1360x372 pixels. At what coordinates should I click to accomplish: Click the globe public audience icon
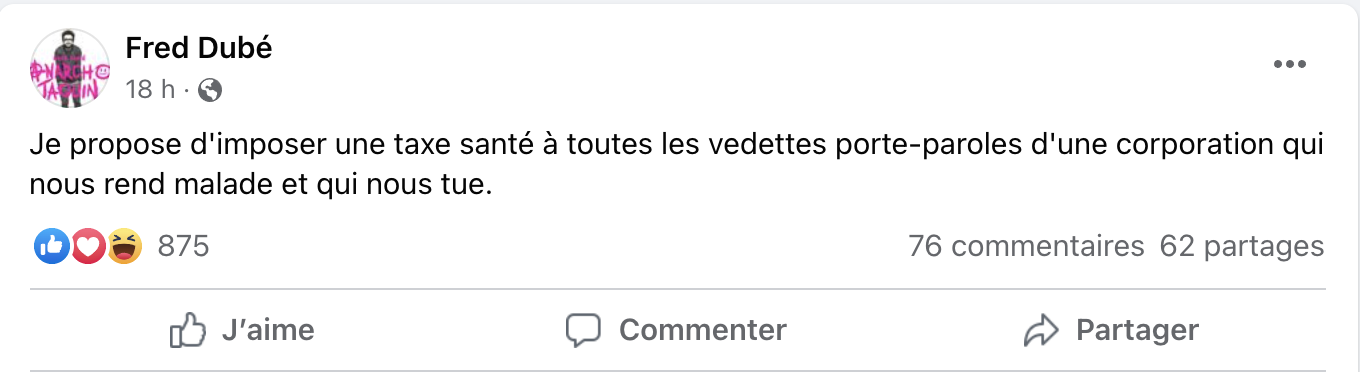210,91
